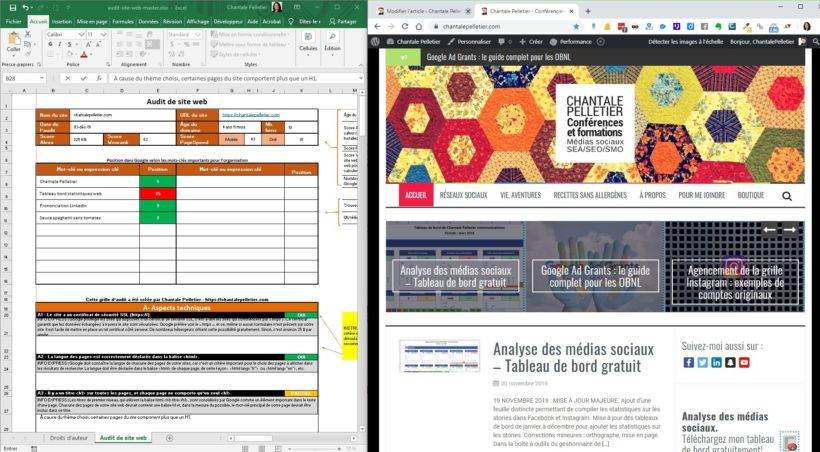Open RECETTES SANS ALLERGÈNES nav item
This screenshot has width=820, height=452.
(590, 195)
